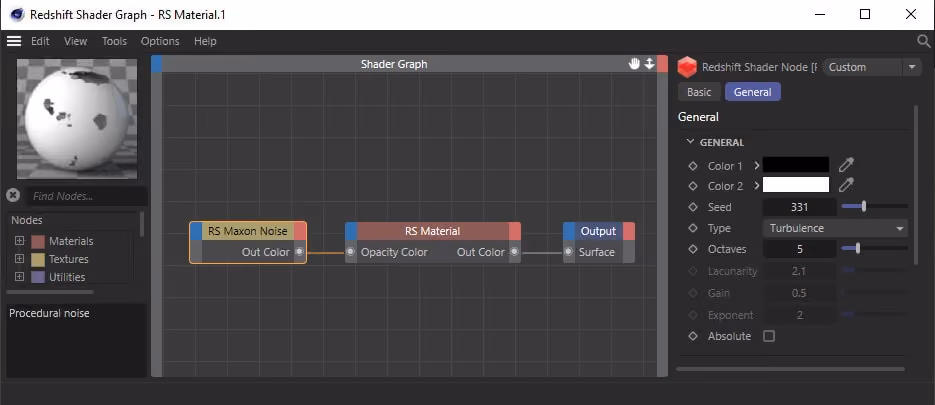Click the Seed slider
Screen dimensions: 935x405
click(x=874, y=206)
